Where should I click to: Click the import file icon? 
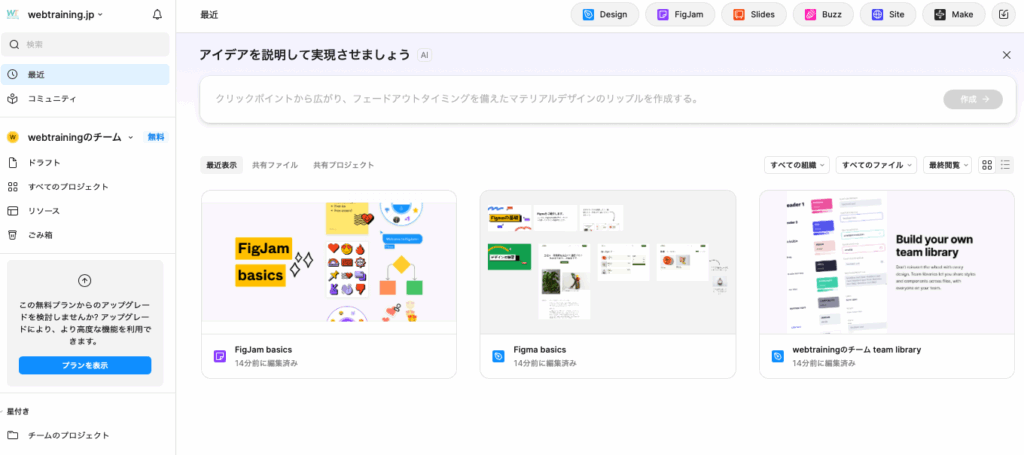tap(1002, 15)
